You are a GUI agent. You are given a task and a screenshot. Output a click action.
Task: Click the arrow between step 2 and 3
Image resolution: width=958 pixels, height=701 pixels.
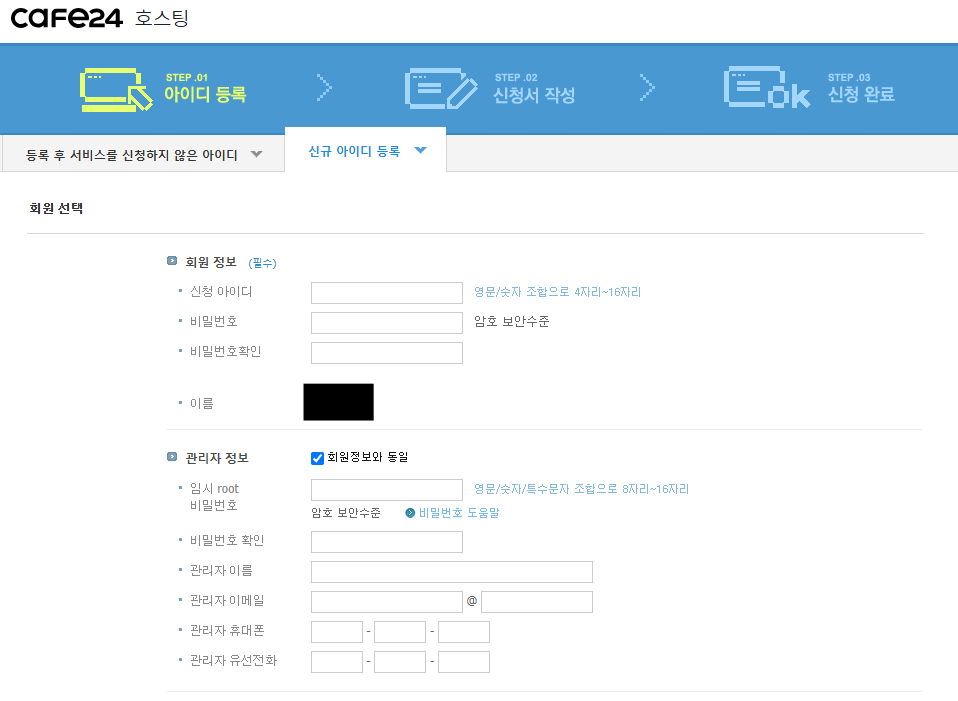tap(647, 88)
